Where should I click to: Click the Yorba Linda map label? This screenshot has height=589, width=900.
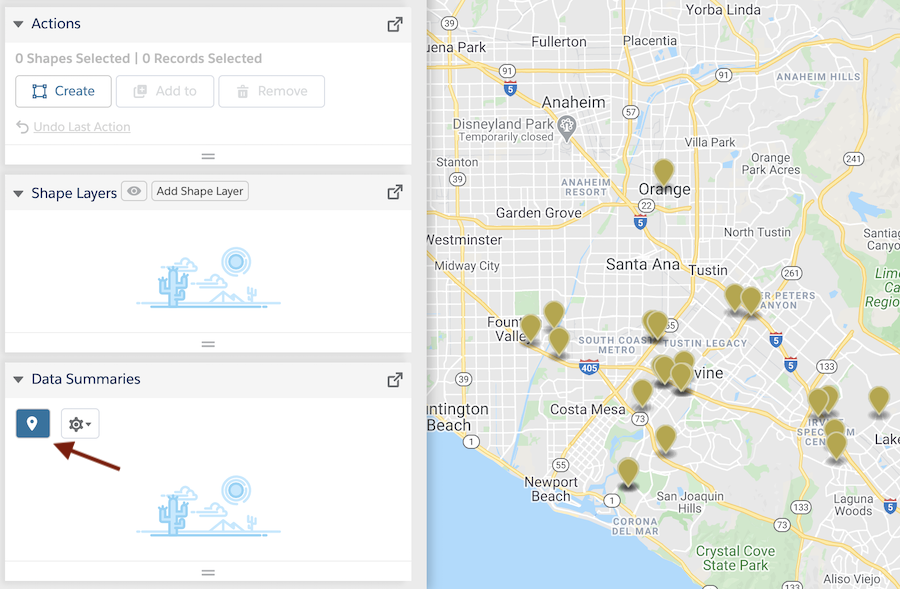pyautogui.click(x=723, y=10)
